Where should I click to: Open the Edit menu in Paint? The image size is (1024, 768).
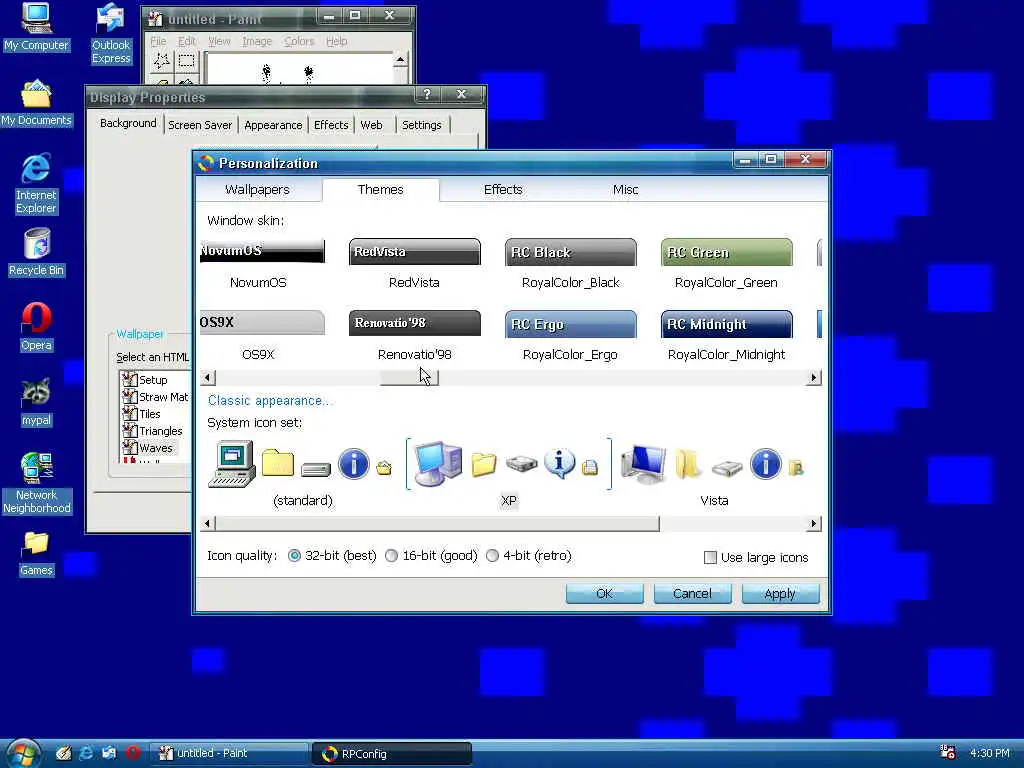[x=187, y=41]
